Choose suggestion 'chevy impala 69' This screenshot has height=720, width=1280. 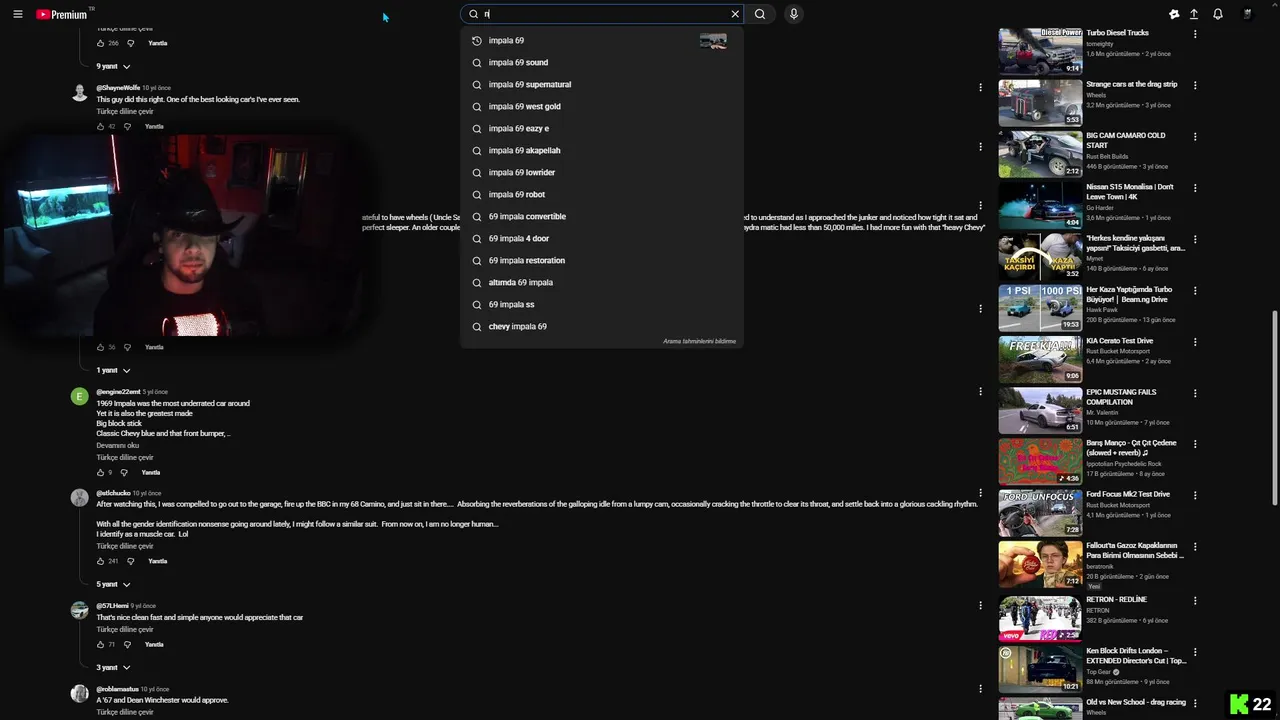[x=601, y=326]
